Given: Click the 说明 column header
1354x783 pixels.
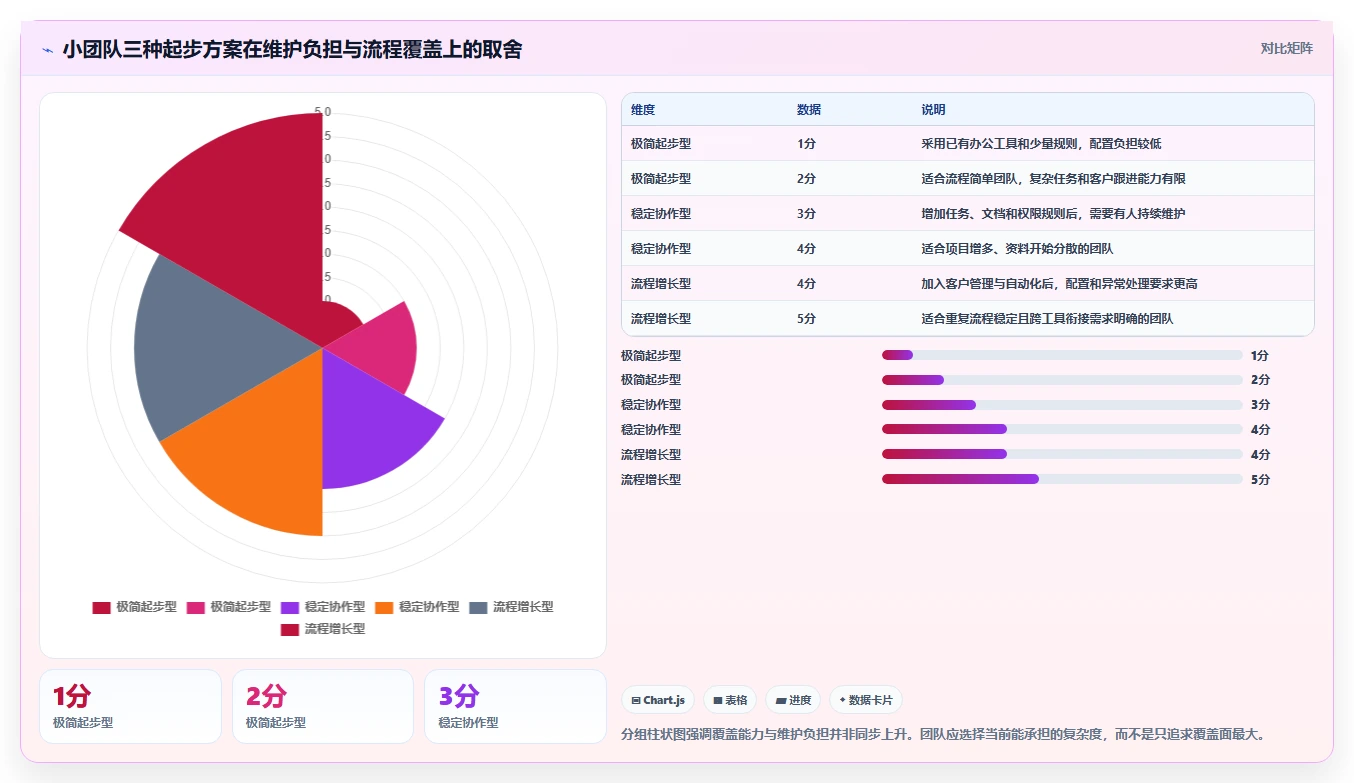Looking at the screenshot, I should [933, 110].
